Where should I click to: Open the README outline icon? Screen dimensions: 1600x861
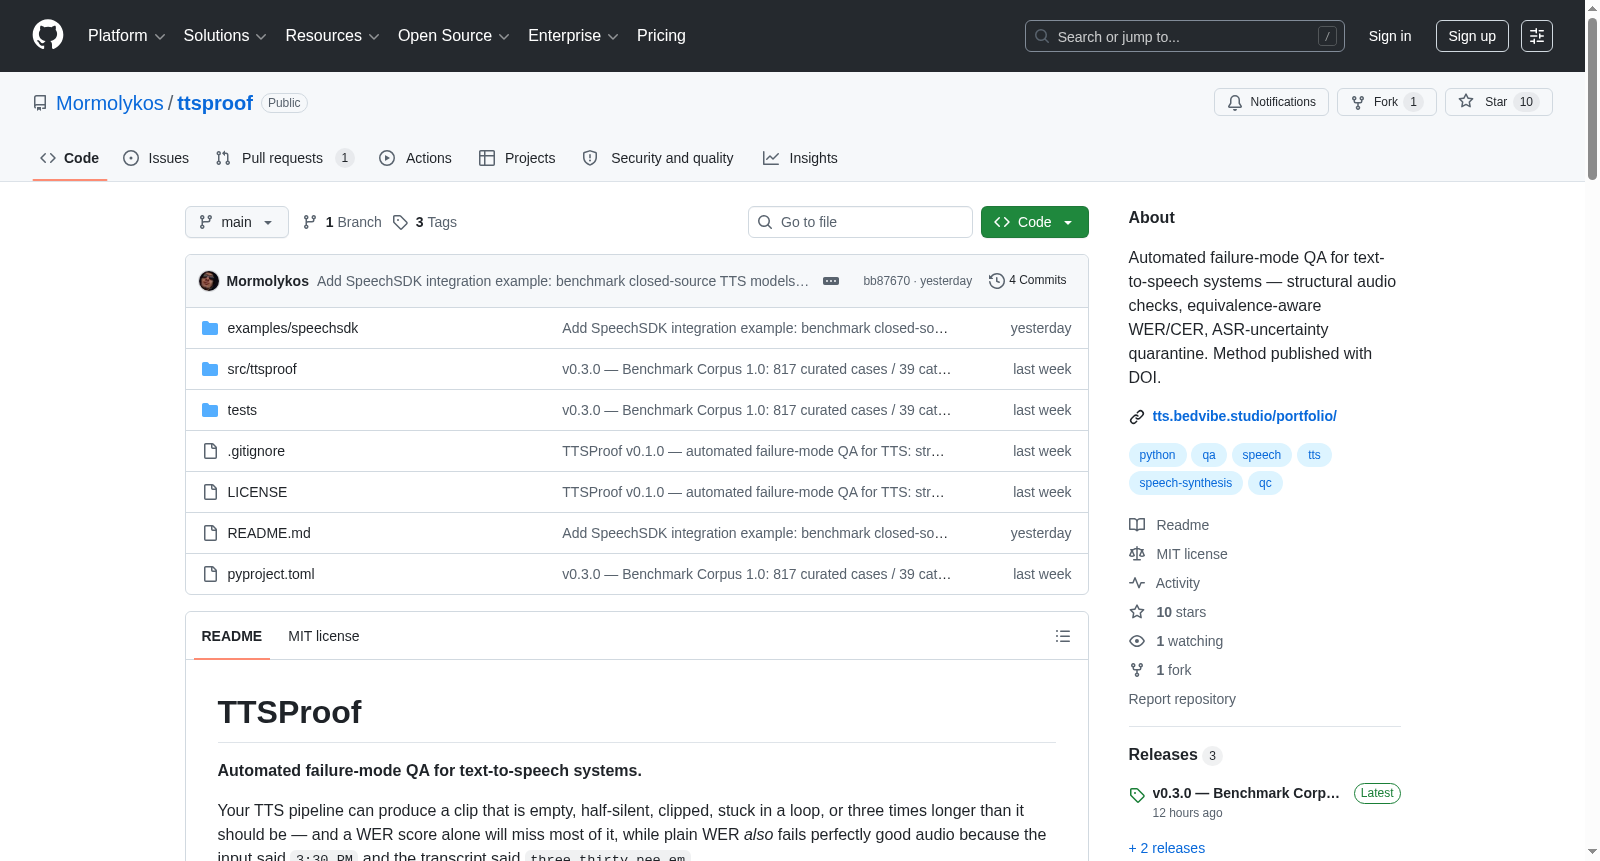coord(1063,636)
